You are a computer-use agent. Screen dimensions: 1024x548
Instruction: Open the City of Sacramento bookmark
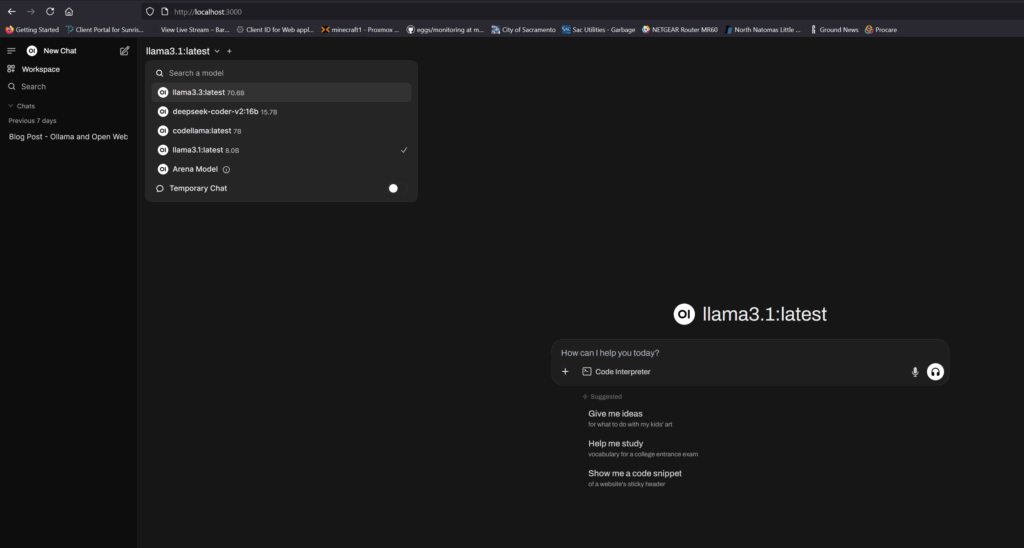click(x=524, y=29)
